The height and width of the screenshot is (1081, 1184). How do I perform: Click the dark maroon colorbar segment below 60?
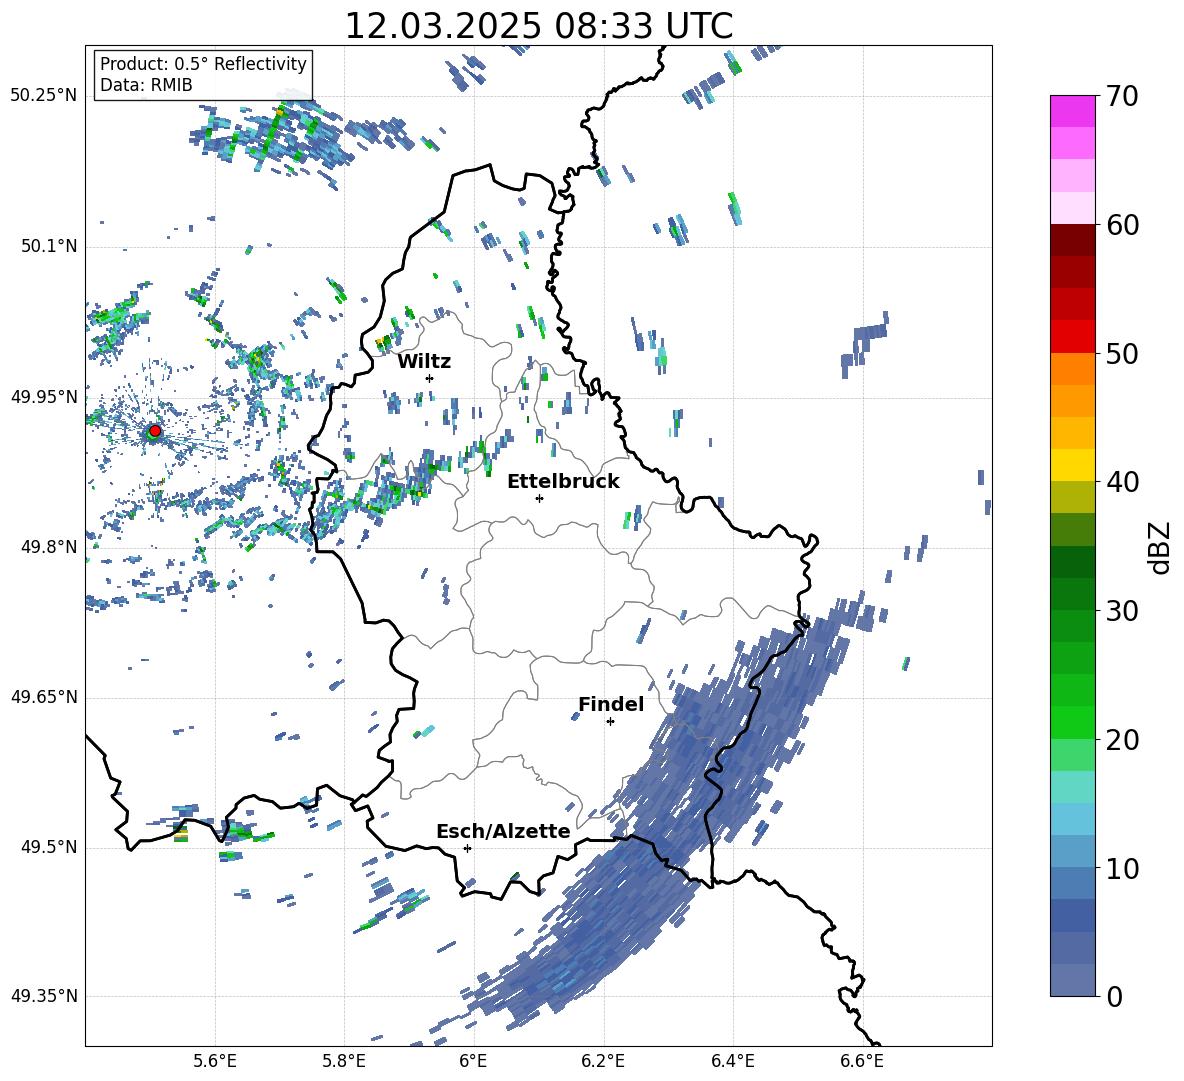[x=1072, y=240]
